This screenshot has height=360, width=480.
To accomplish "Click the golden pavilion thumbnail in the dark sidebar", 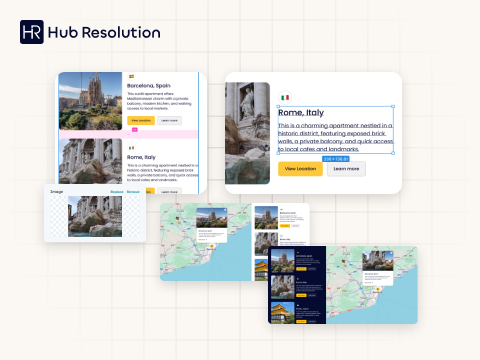I will tap(283, 313).
